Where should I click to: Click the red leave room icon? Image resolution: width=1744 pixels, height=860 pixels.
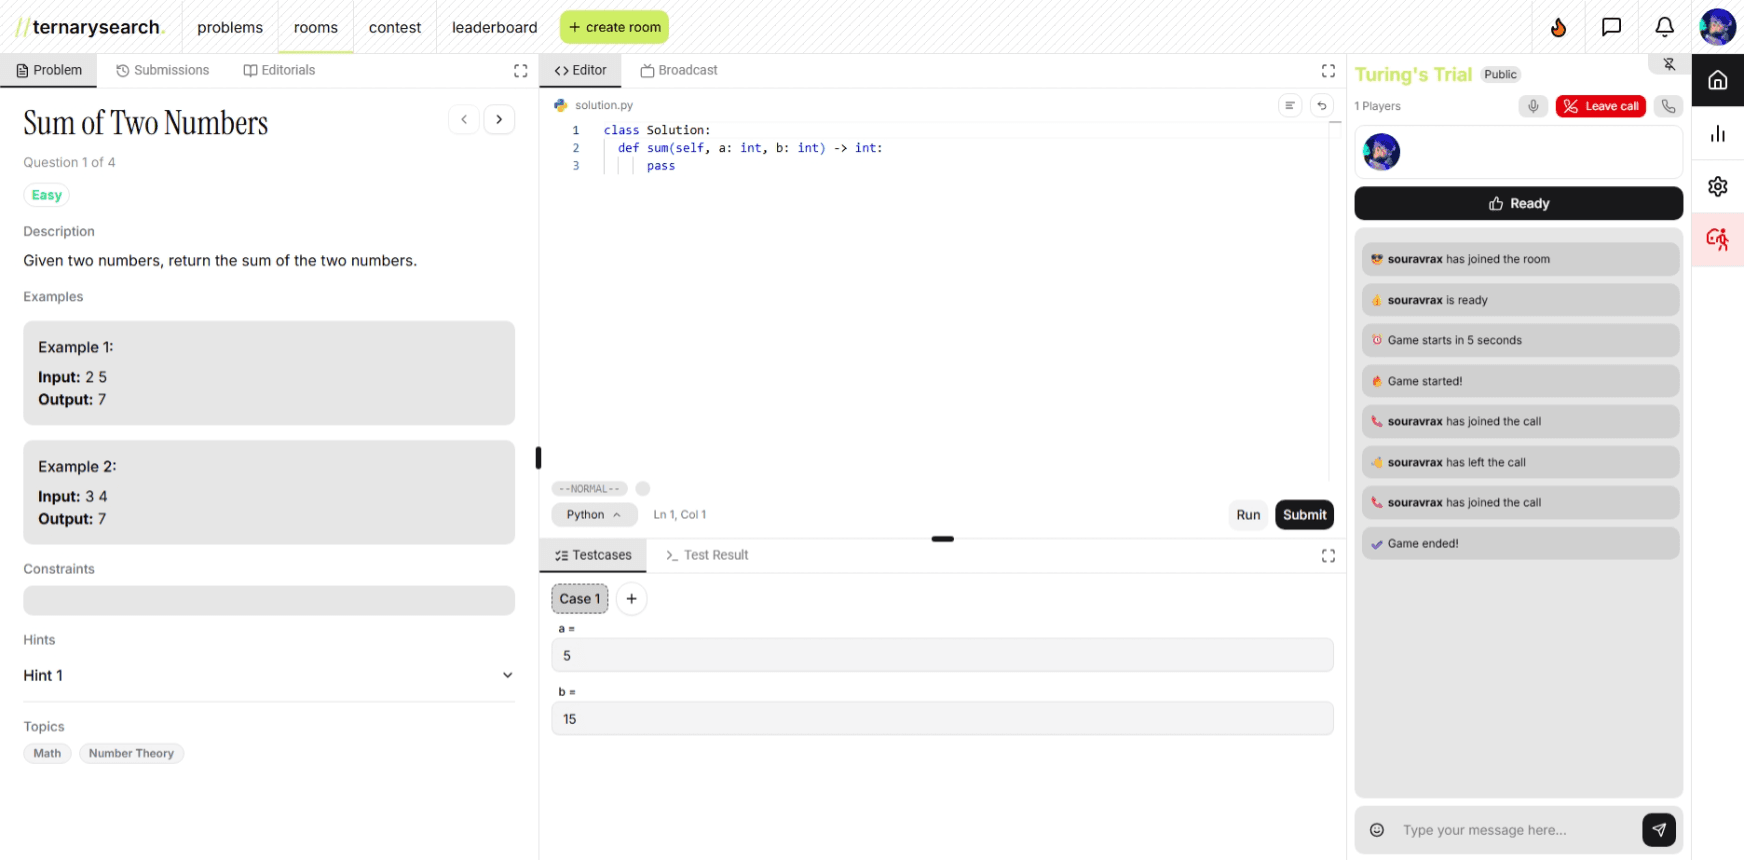[x=1717, y=239]
